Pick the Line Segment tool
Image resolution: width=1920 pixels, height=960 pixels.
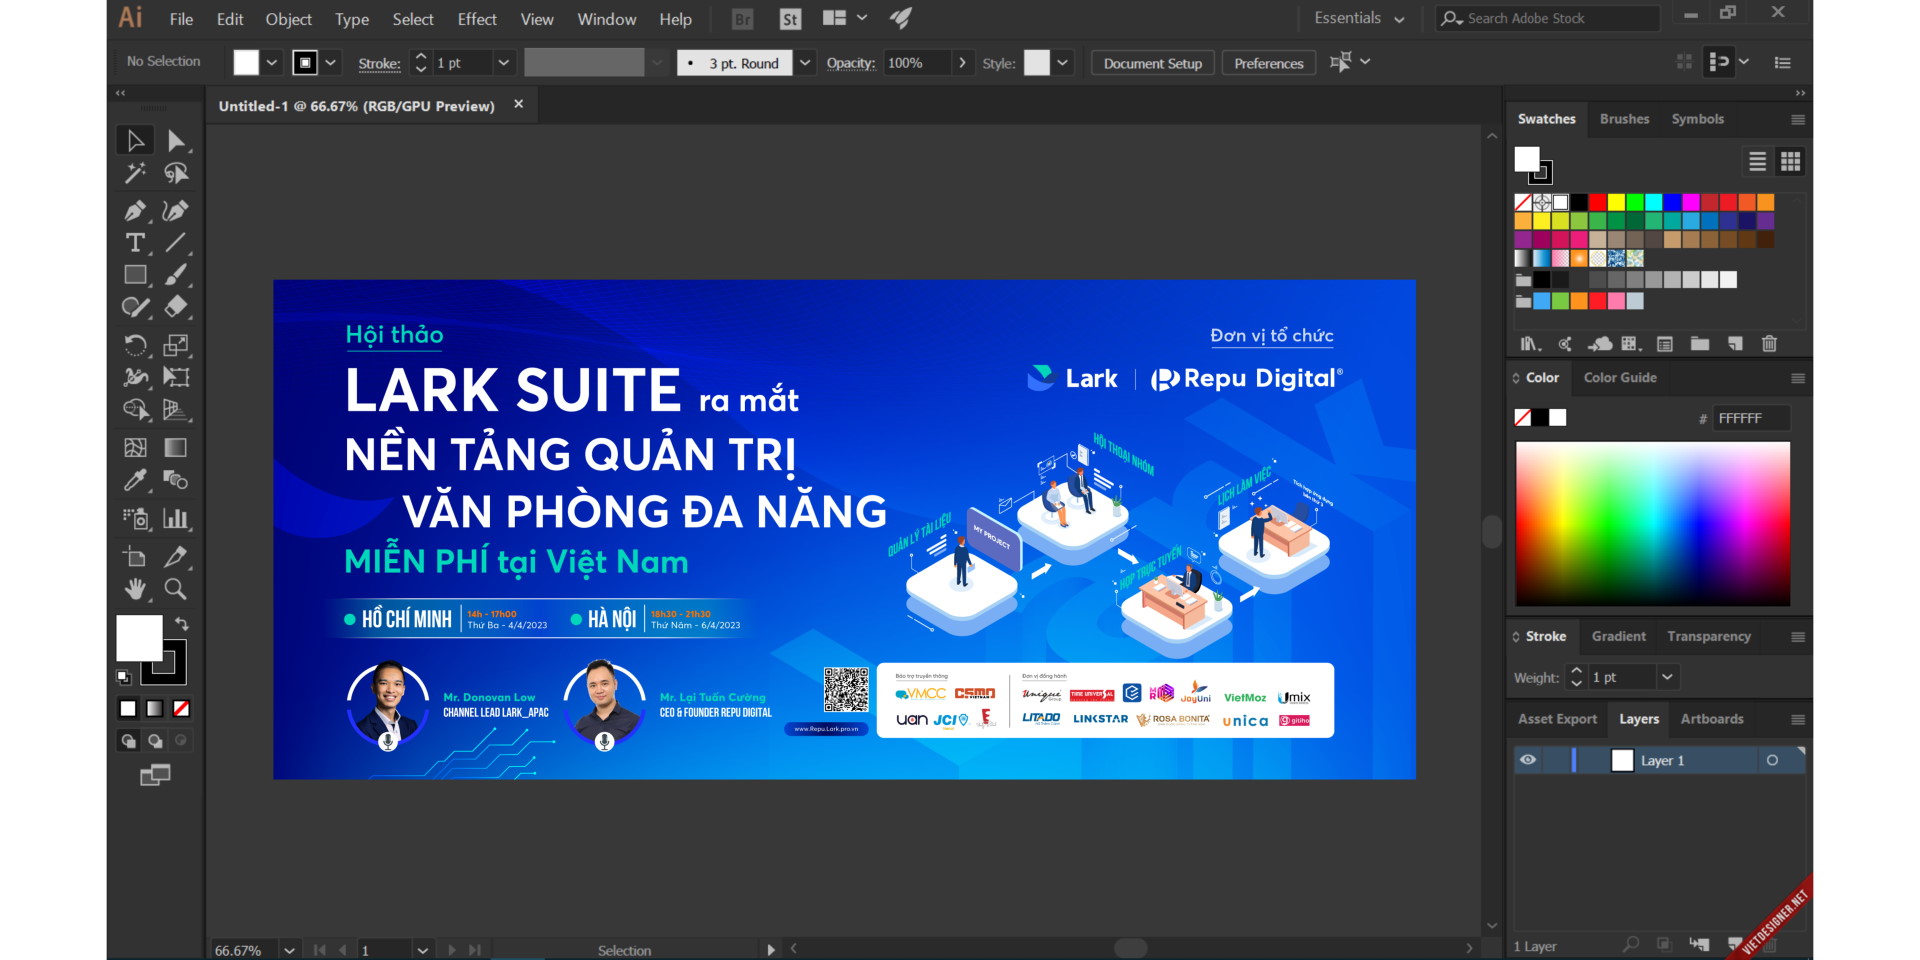click(x=176, y=243)
